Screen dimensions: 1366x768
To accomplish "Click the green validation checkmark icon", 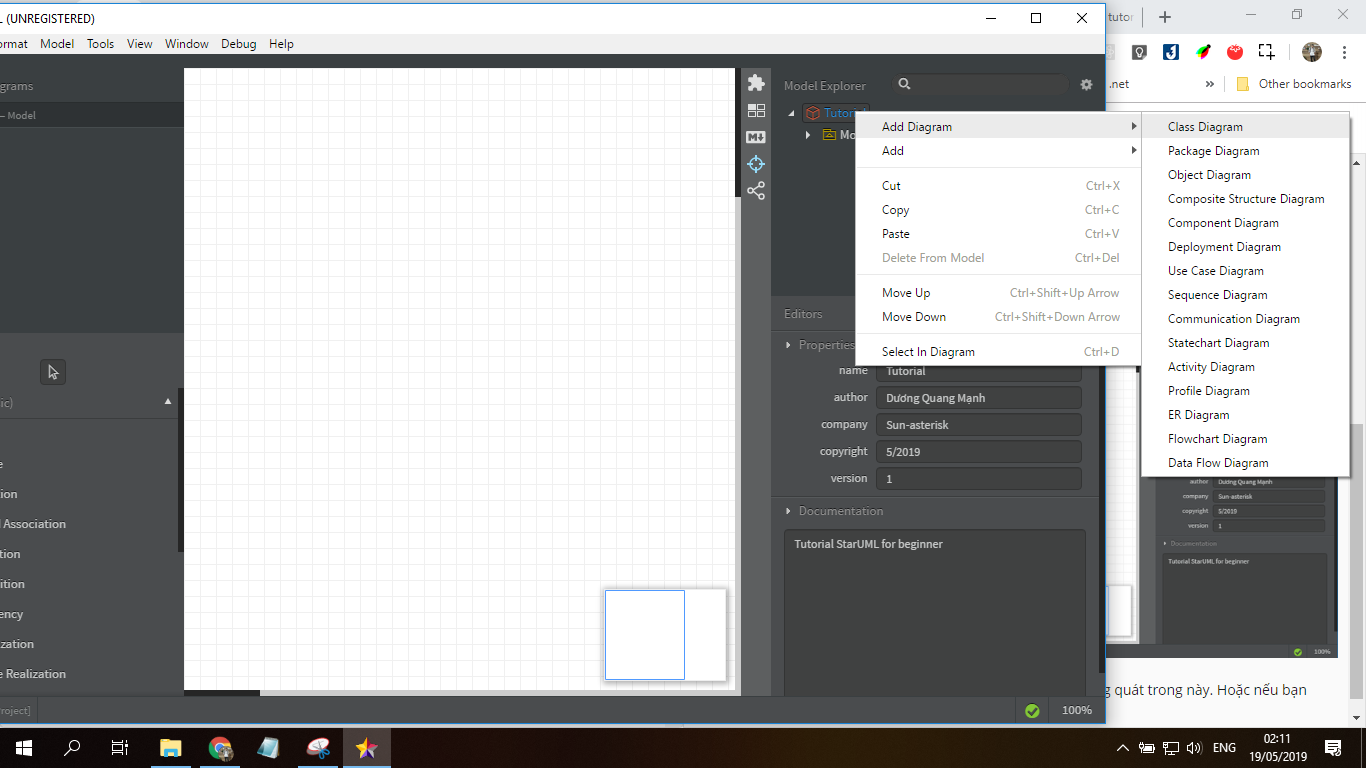I will pos(1032,711).
